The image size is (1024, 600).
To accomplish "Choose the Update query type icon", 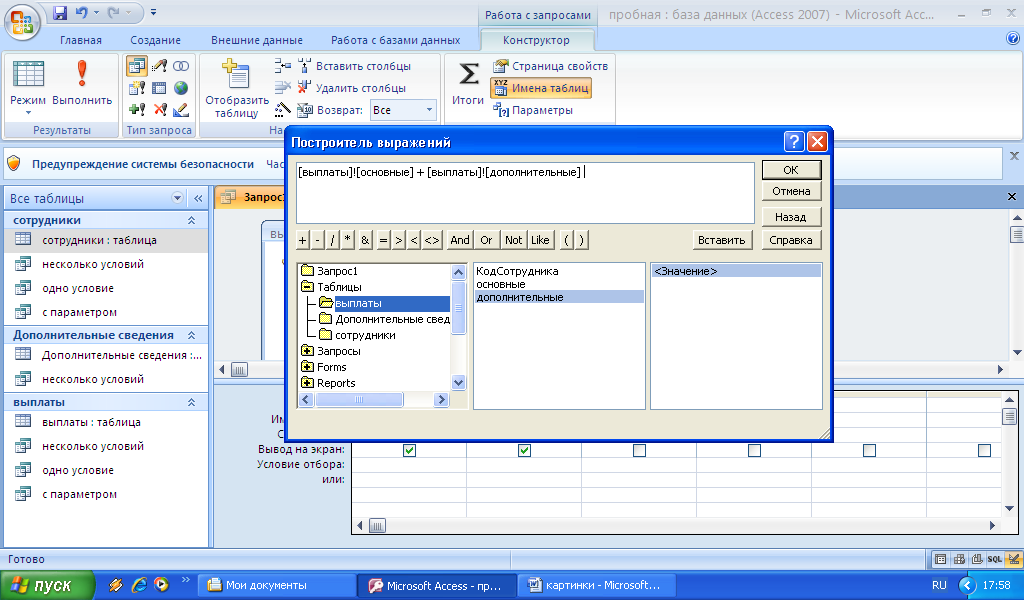I will coord(159,66).
